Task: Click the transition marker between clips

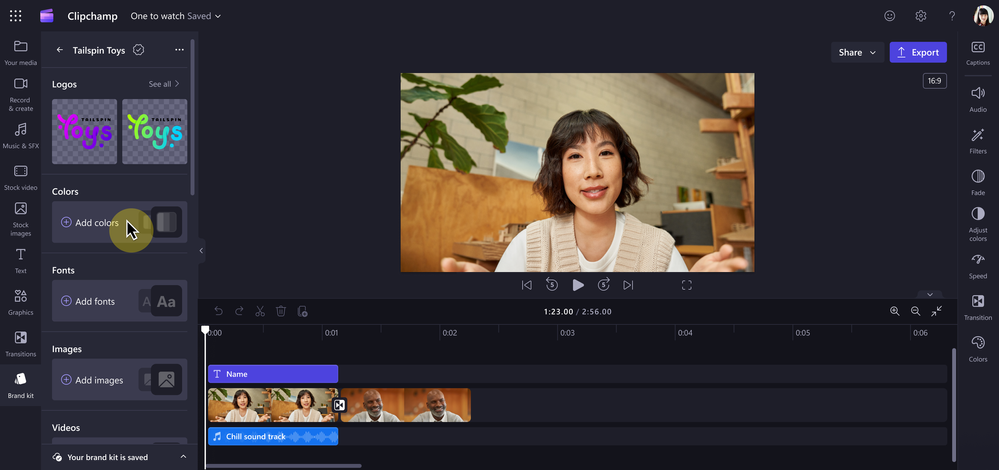Action: click(340, 405)
